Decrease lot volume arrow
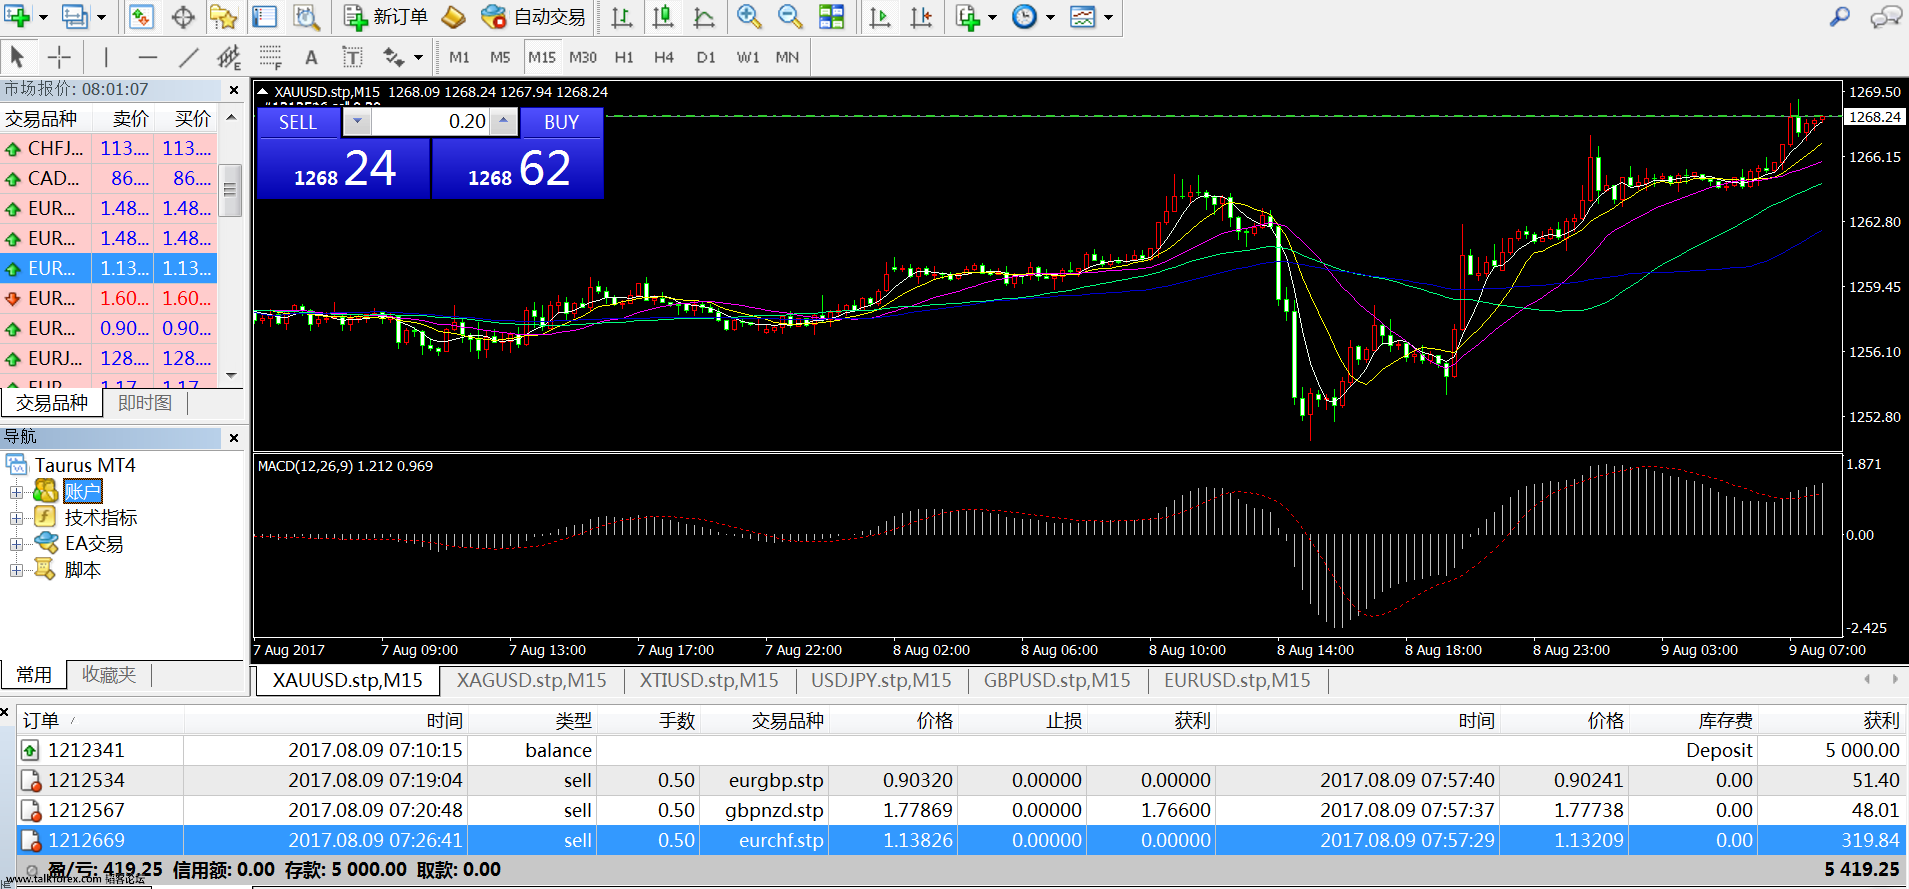Screen dimensions: 1909x889 [x=357, y=122]
